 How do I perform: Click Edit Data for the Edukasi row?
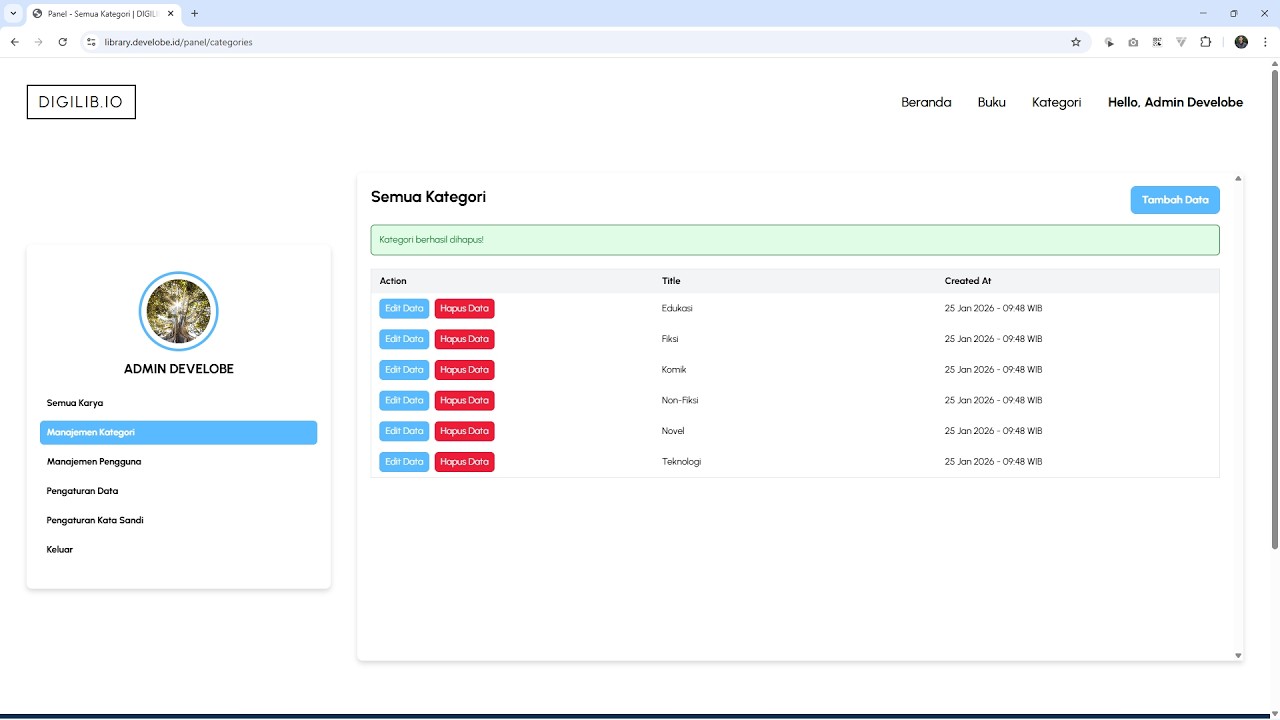coord(404,309)
